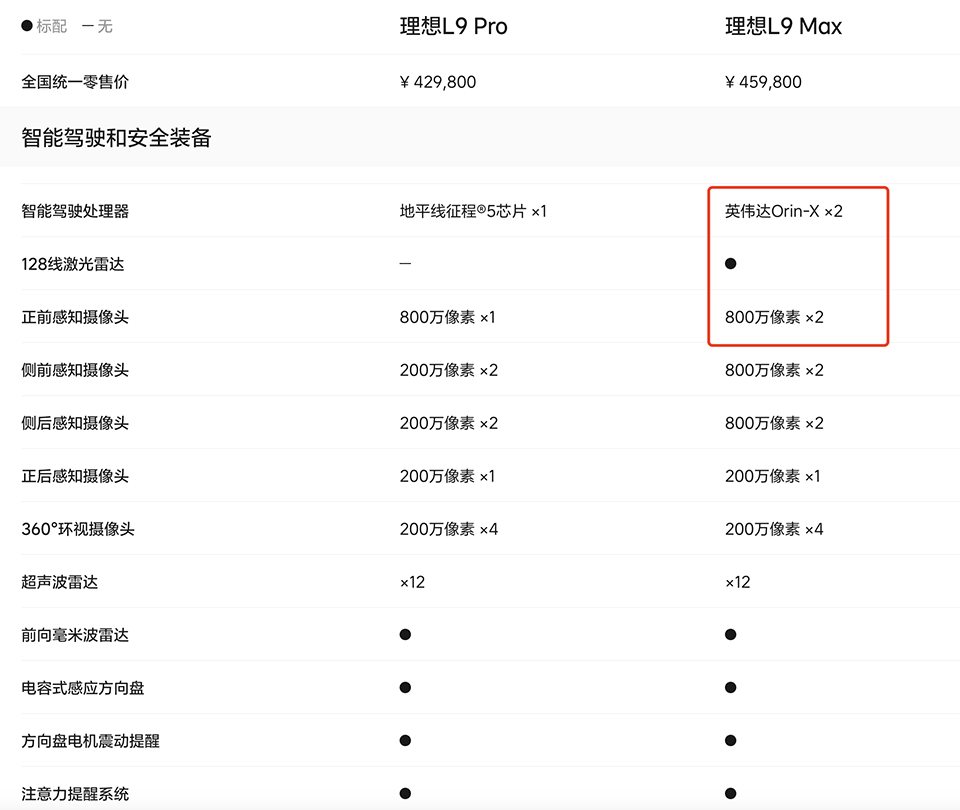Viewport: 960px width, 810px height.
Task: Click Pro's dot for 注意力提醒系统
Action: click(x=405, y=793)
